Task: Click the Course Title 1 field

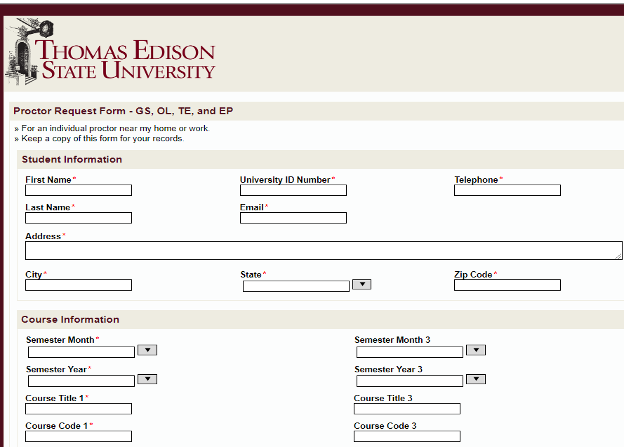Action: [x=78, y=409]
